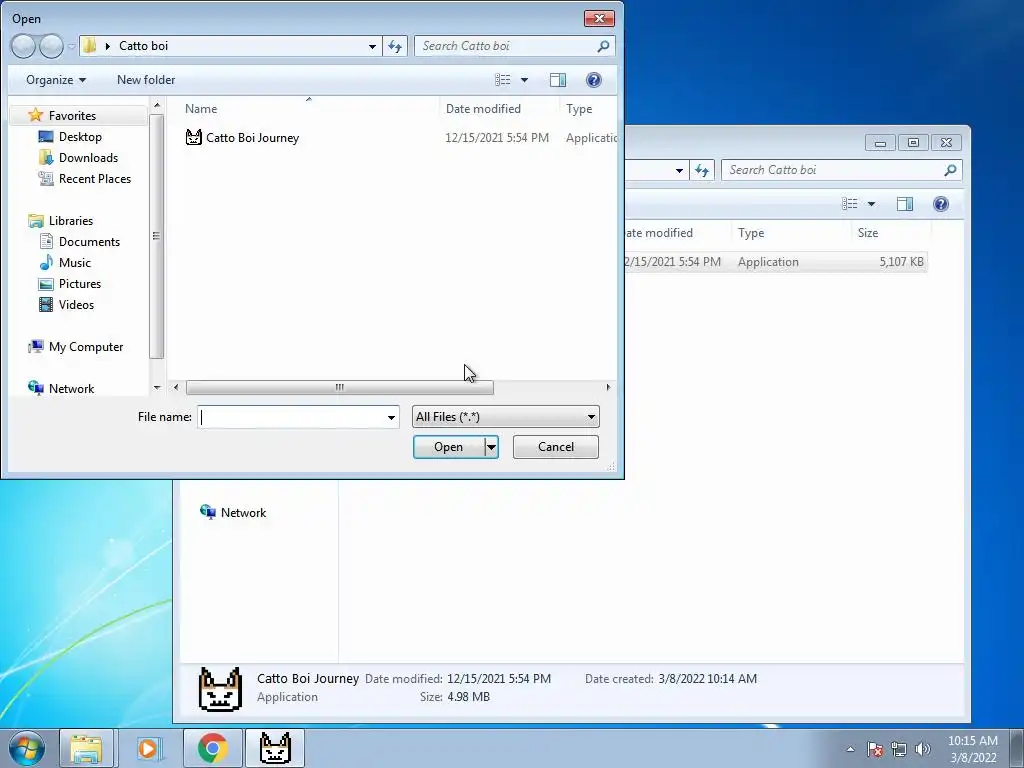Sort by Name column in Open dialog
The width and height of the screenshot is (1024, 768).
tap(308, 108)
